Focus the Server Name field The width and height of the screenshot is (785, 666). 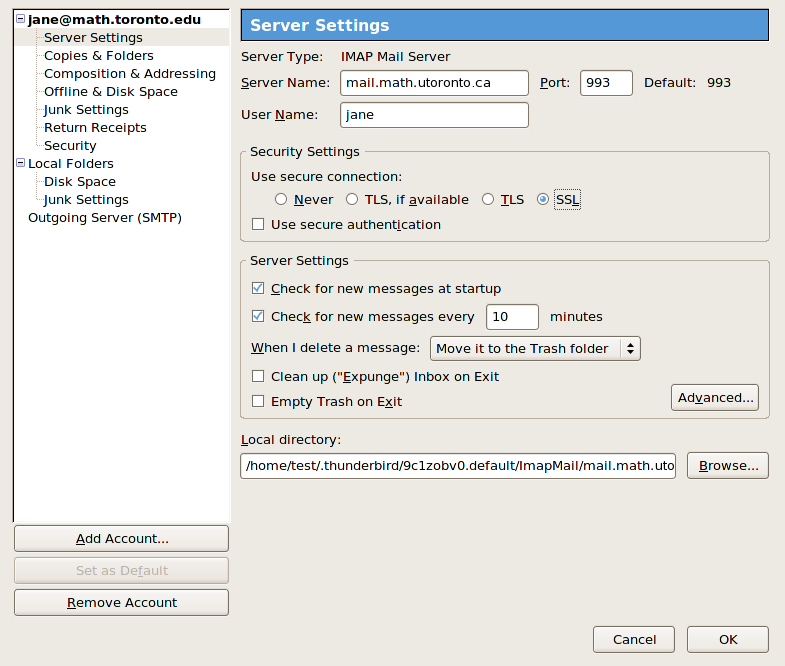(434, 83)
